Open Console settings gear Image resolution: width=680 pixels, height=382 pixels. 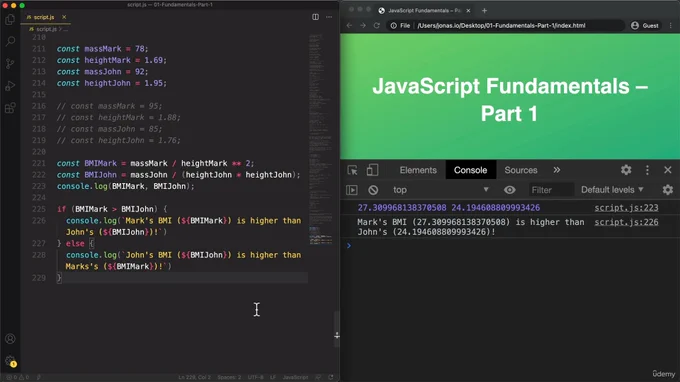(x=668, y=190)
